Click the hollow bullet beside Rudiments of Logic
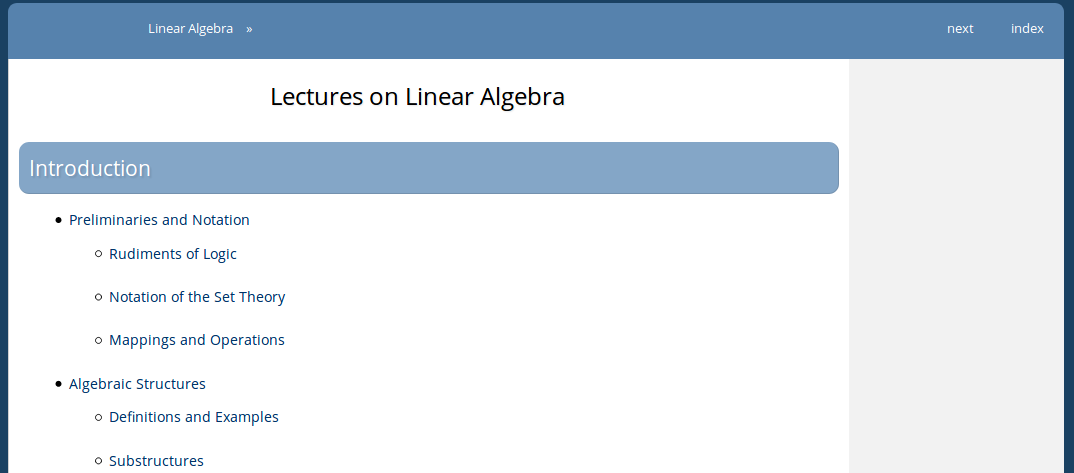The width and height of the screenshot is (1074, 473). click(99, 255)
